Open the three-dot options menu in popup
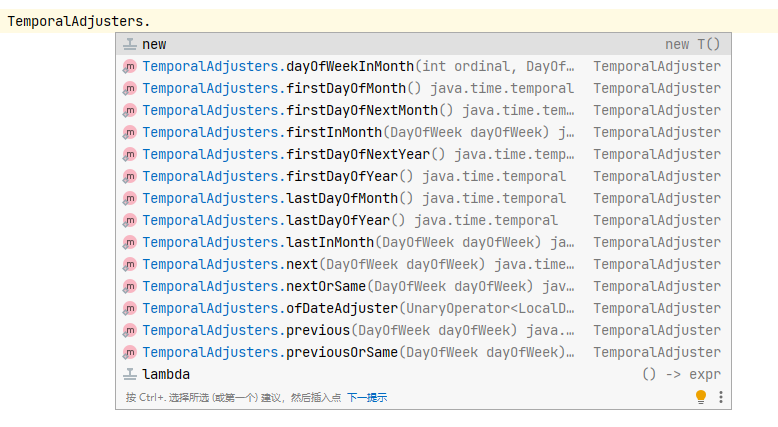This screenshot has width=778, height=427. 720,397
